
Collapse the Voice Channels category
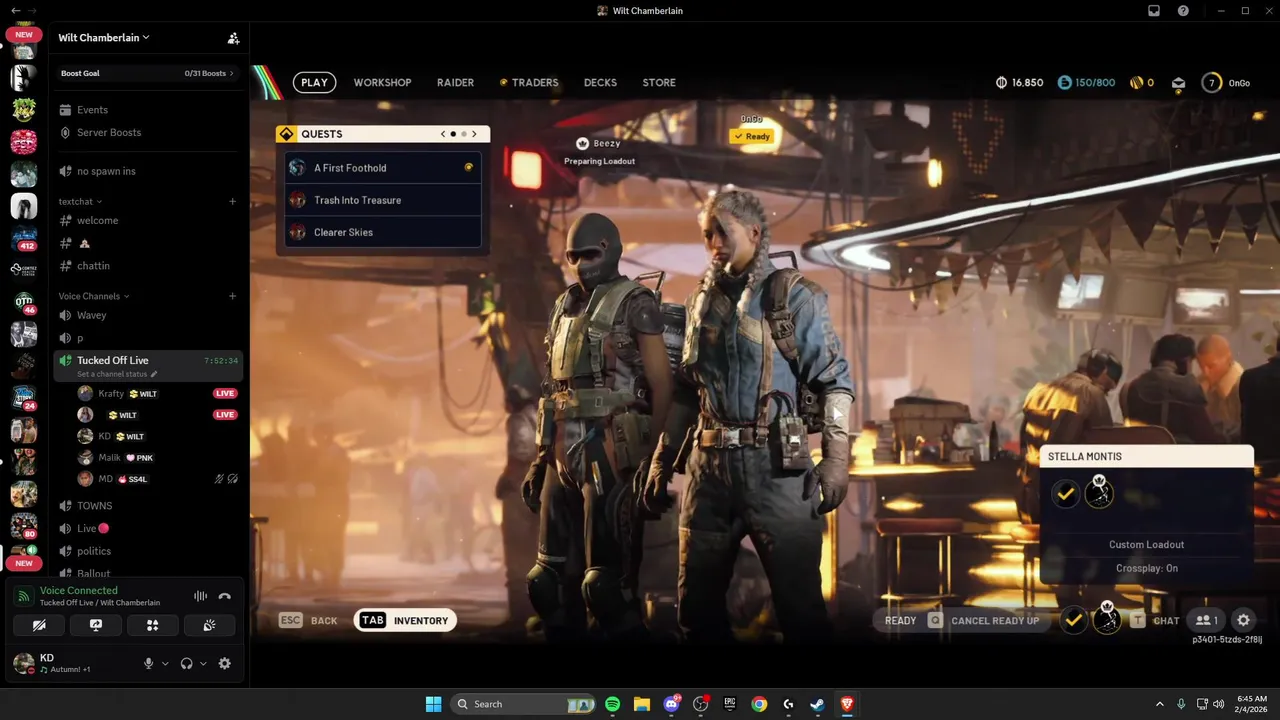click(x=94, y=296)
